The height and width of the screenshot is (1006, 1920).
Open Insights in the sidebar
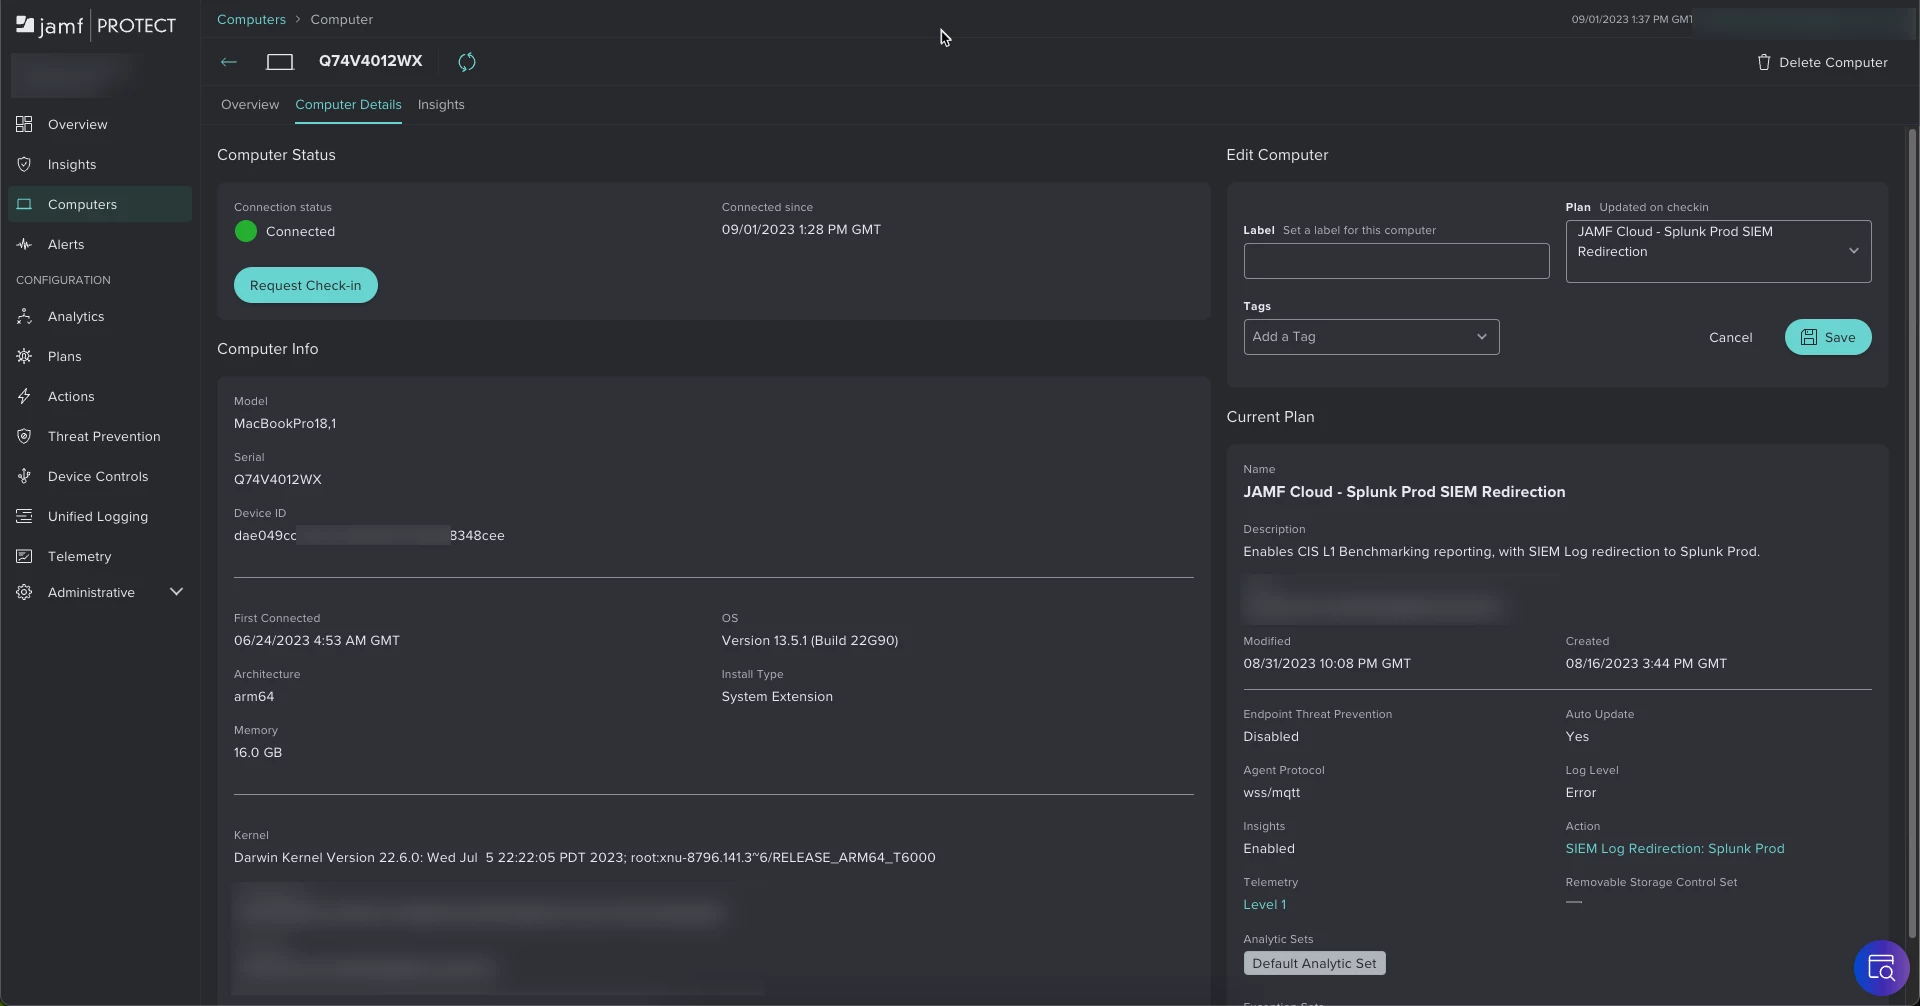coord(100,164)
